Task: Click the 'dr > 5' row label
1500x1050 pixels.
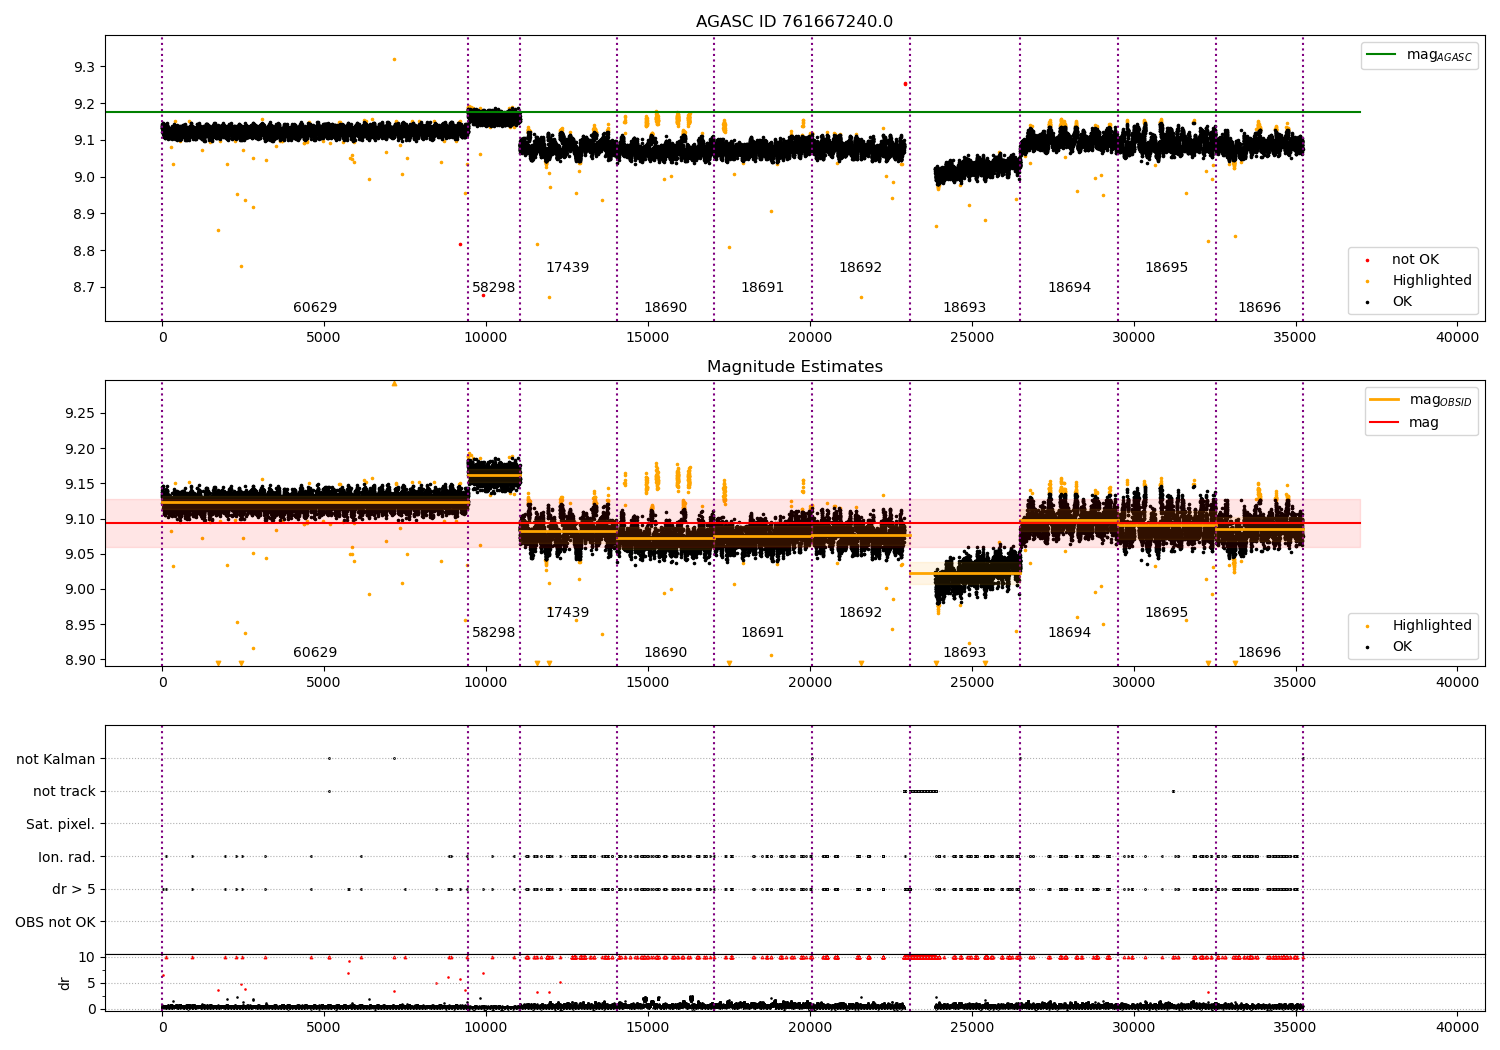Action: point(74,890)
